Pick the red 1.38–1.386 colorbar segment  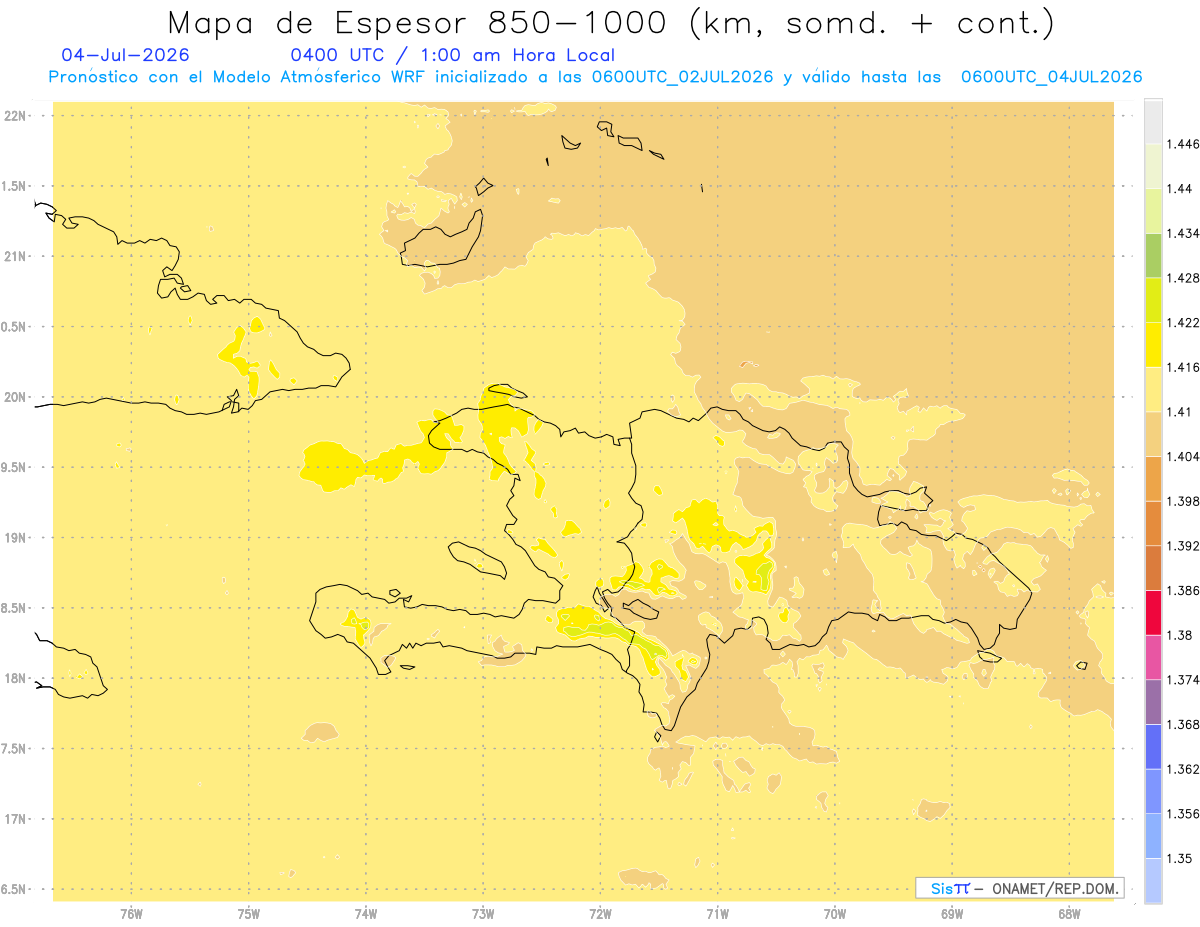(1153, 612)
